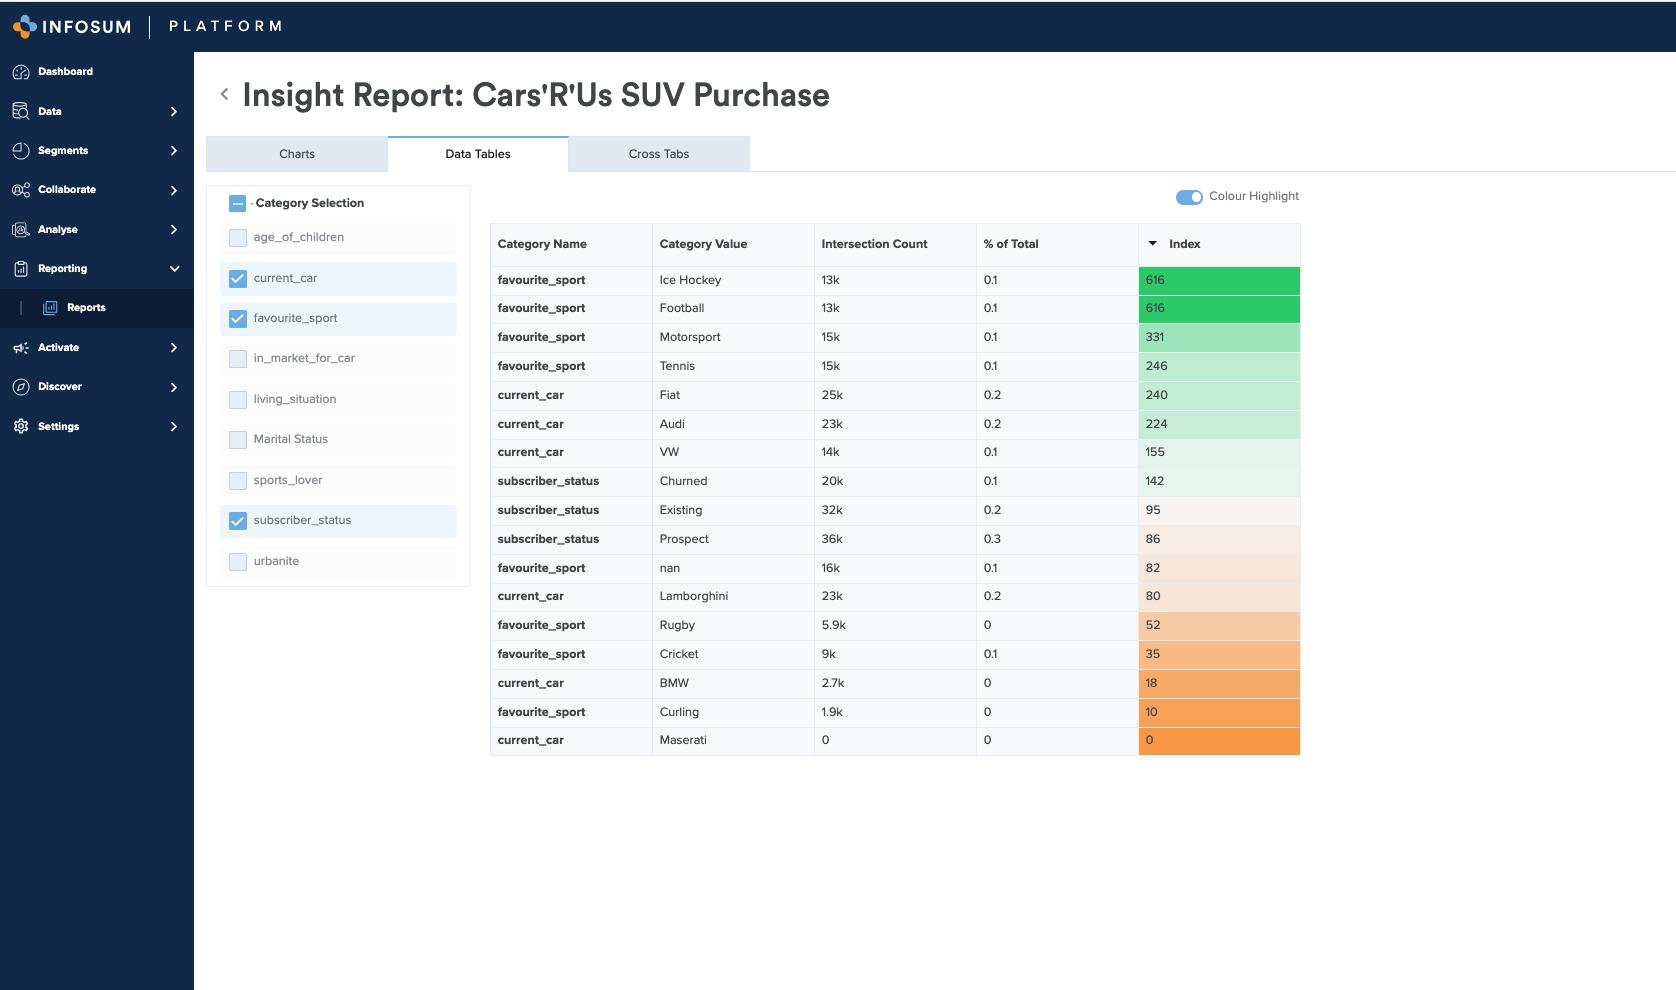The width and height of the screenshot is (1676, 990).
Task: Click the Analyse sidebar icon
Action: 21,229
